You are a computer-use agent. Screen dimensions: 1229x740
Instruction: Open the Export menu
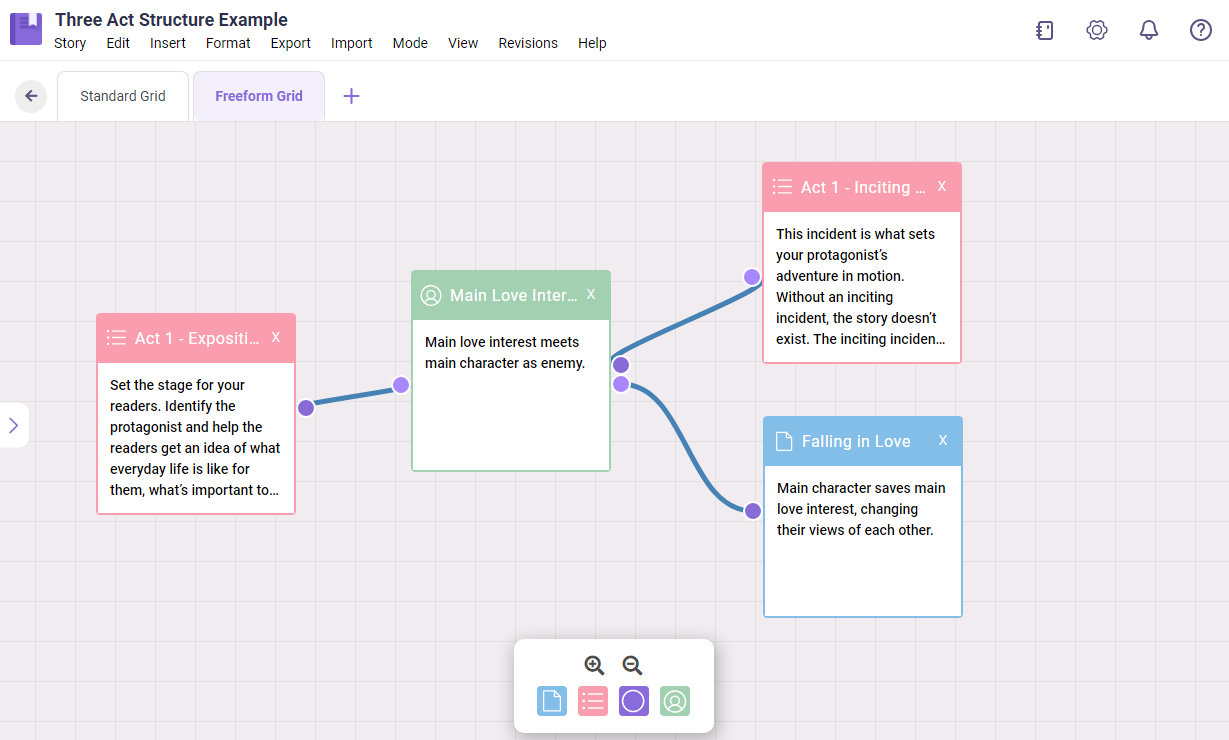tap(290, 43)
